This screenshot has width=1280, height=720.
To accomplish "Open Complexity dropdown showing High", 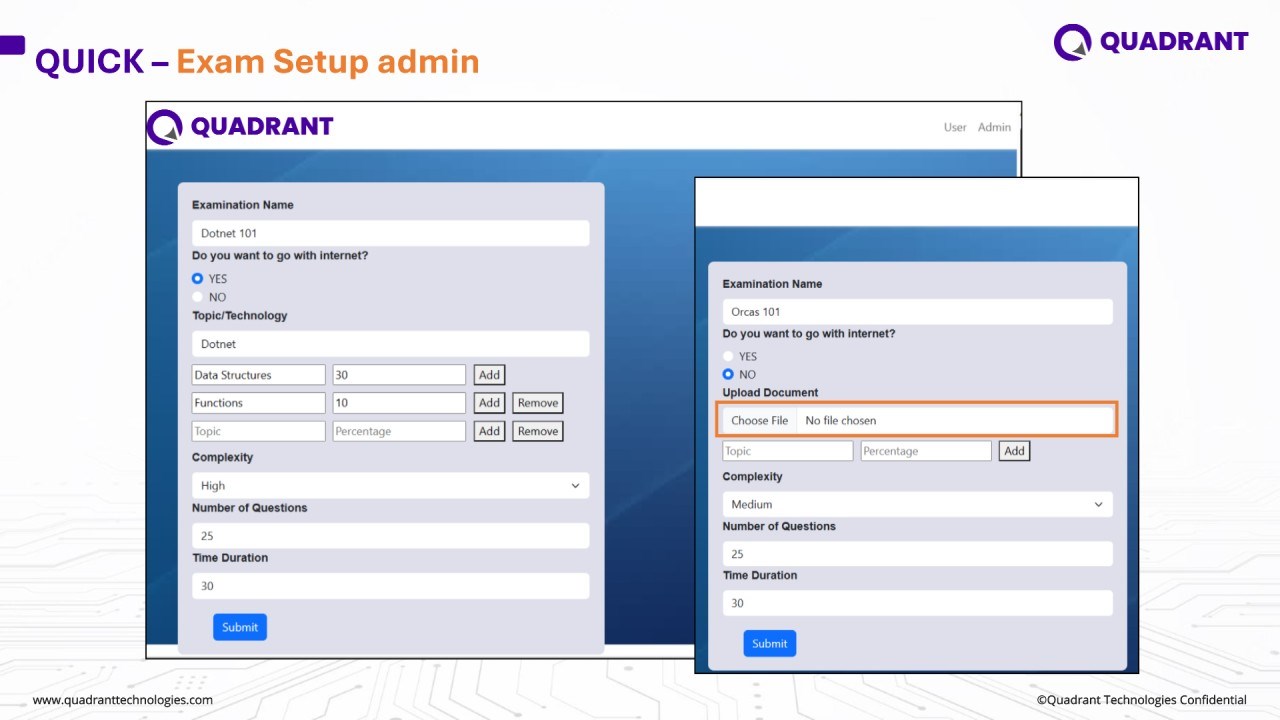I will click(x=391, y=486).
